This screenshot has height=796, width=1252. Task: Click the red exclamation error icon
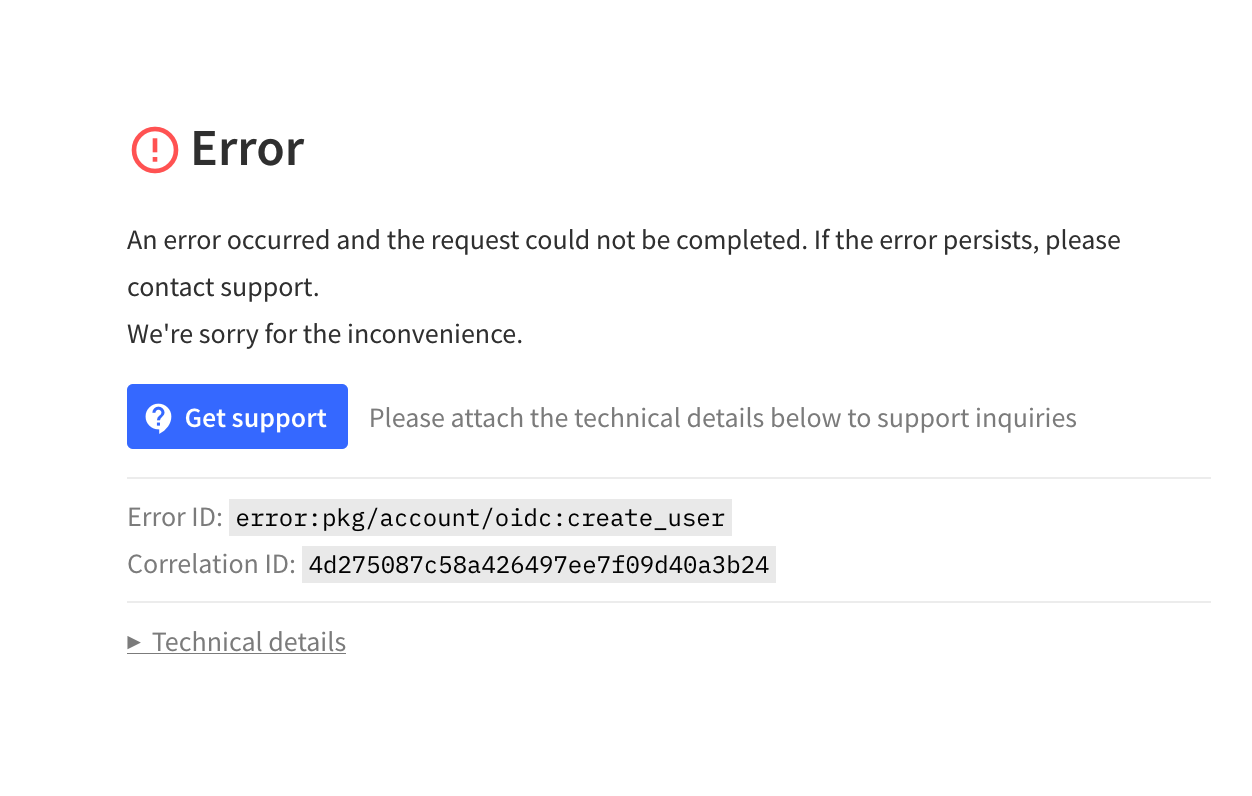tap(155, 150)
